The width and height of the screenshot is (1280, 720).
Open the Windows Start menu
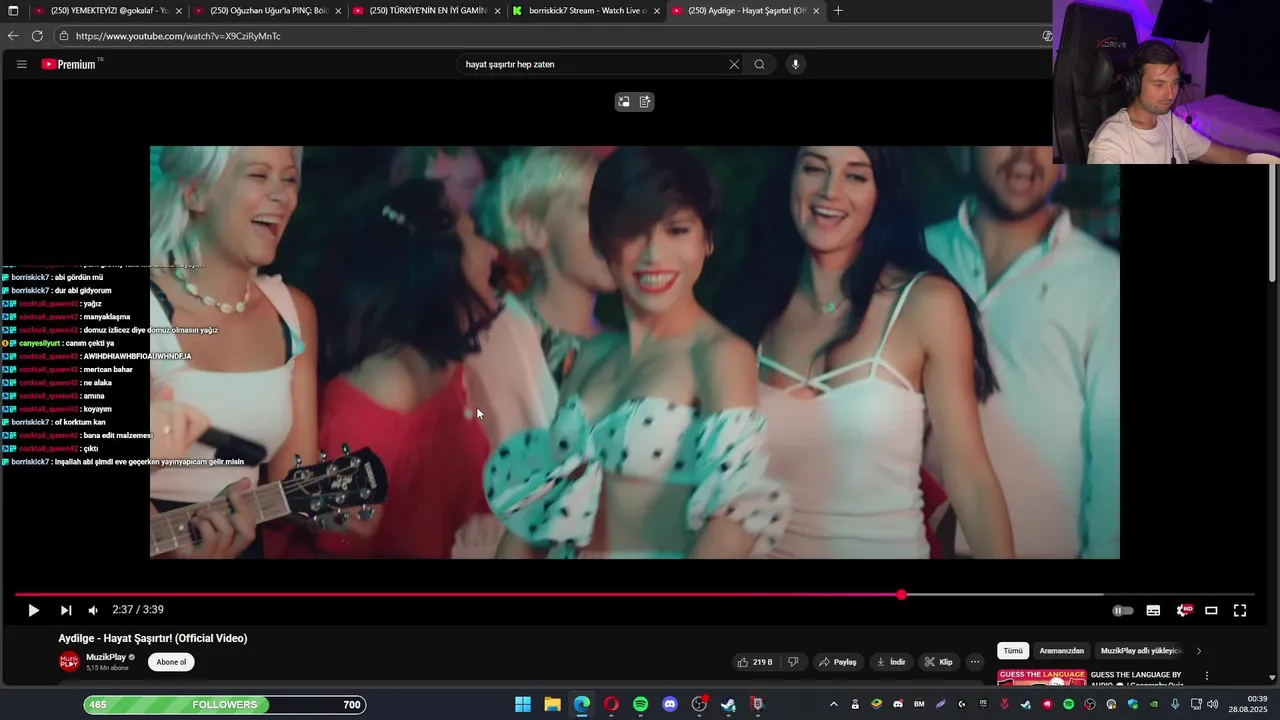(x=523, y=705)
